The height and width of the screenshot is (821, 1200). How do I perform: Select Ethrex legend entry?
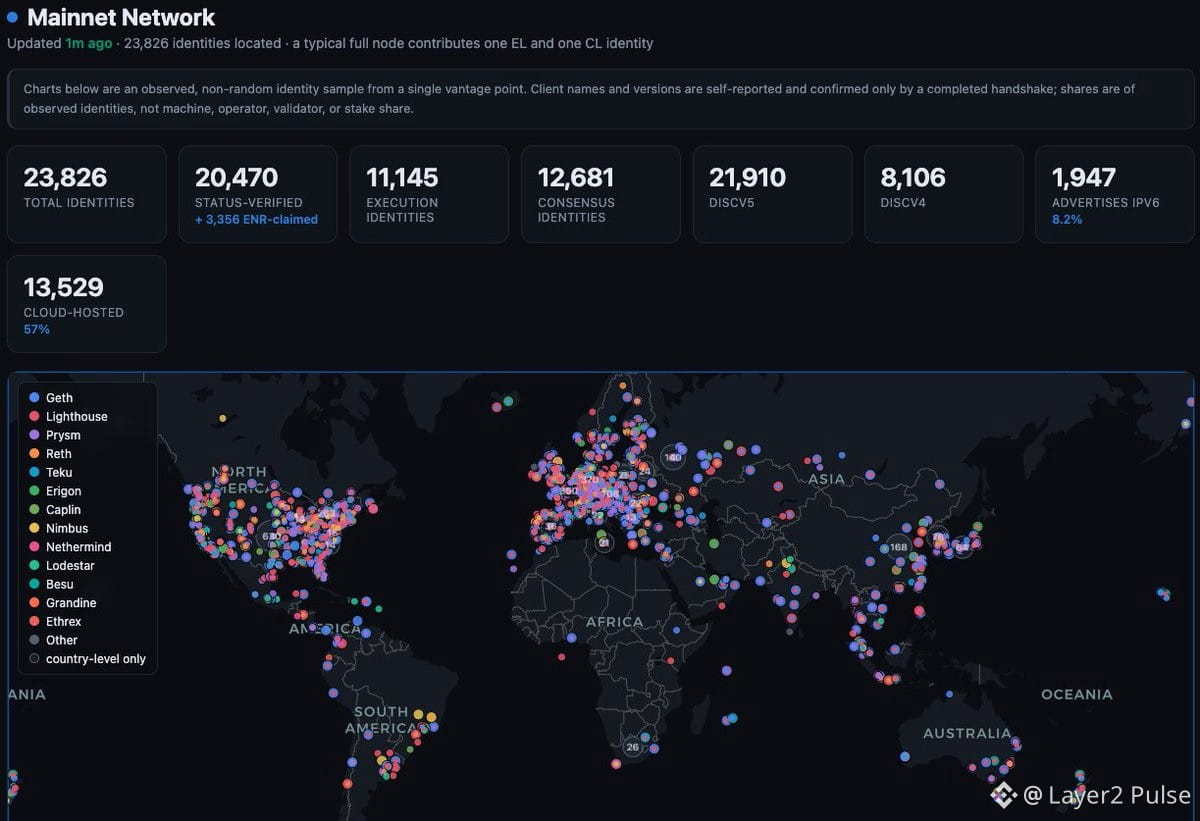(x=55, y=622)
